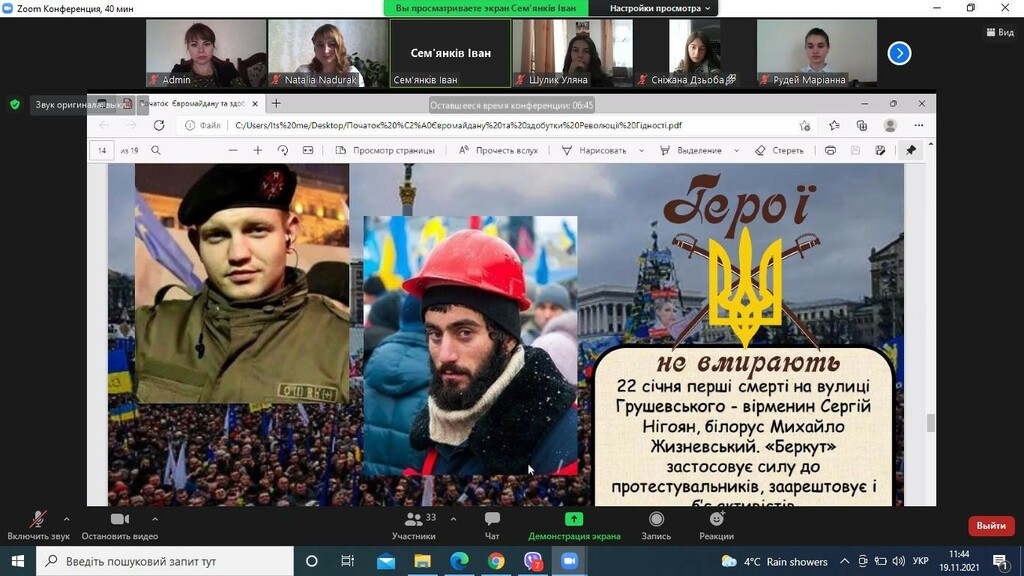The height and width of the screenshot is (576, 1024).
Task: Open Reactions in Zoom toolbar
Action: [716, 519]
